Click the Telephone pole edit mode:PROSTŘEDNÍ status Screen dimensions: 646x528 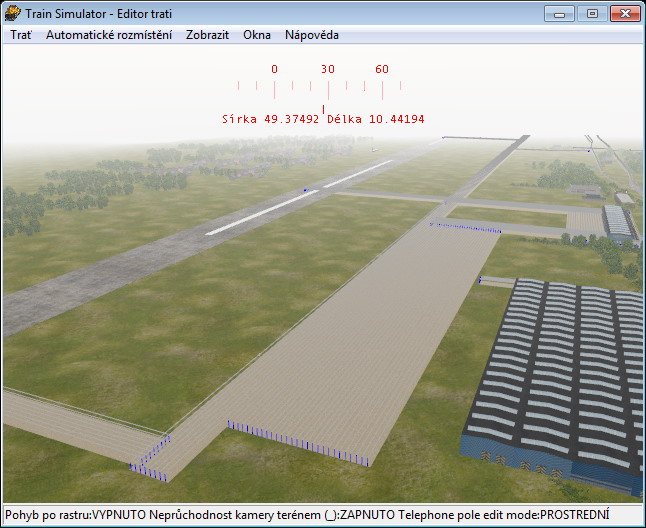coord(504,515)
